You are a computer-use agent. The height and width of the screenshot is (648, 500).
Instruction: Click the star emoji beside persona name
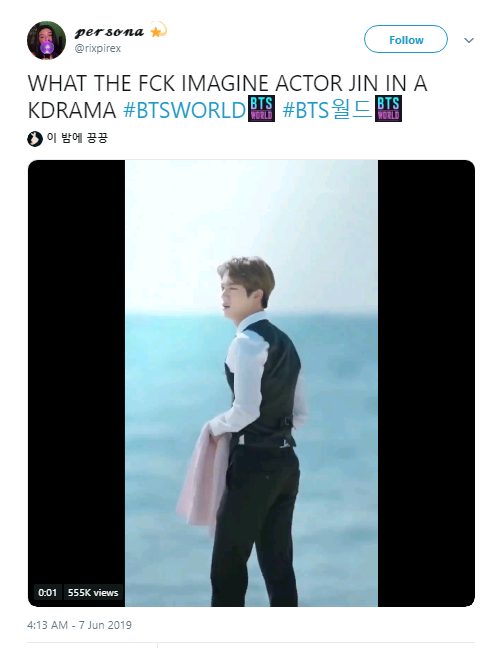[158, 30]
